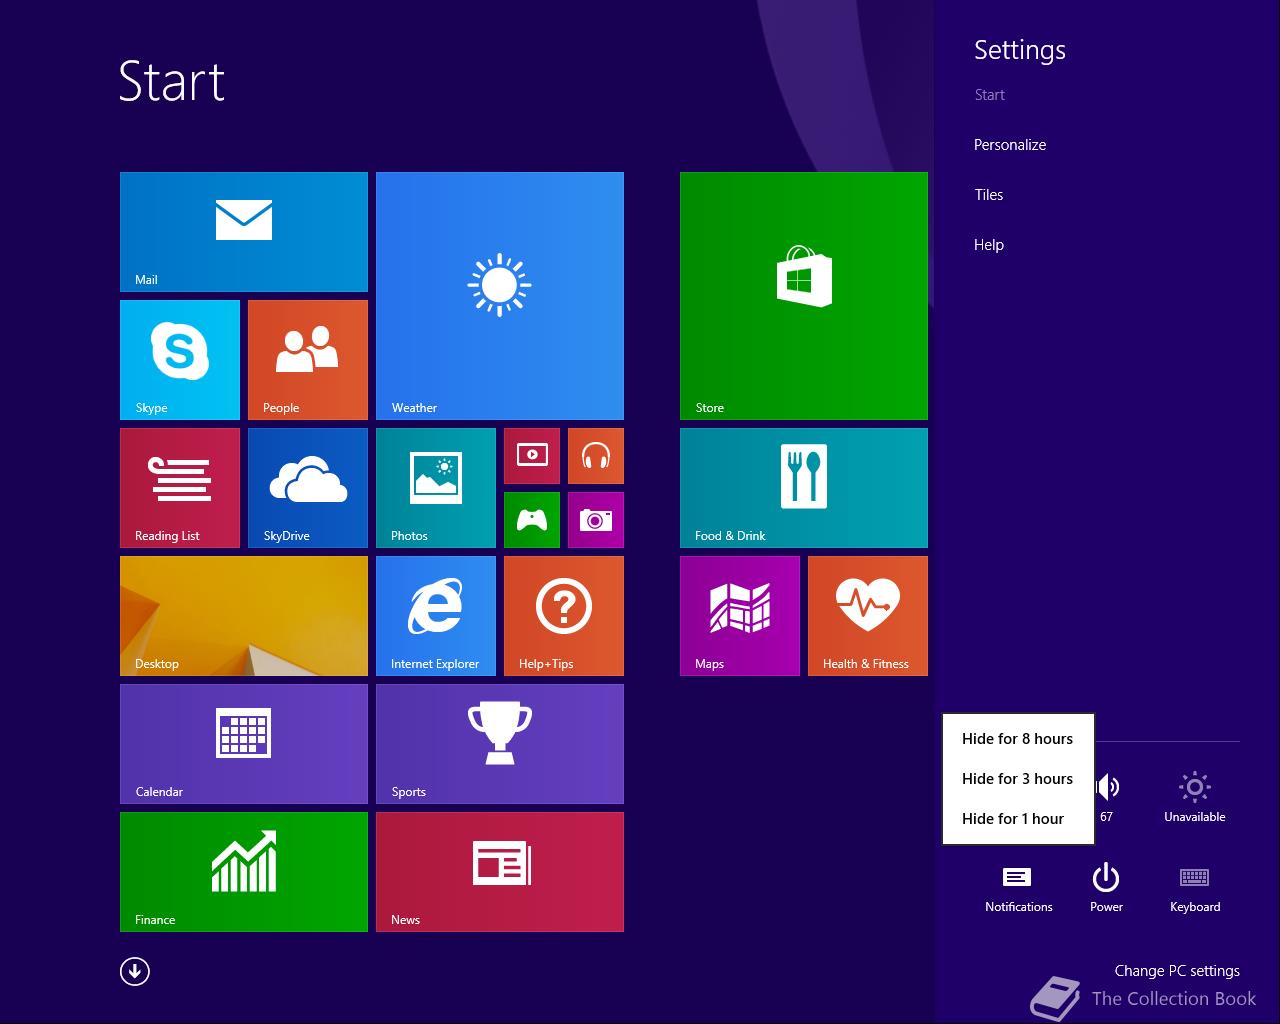Open the Maps tile
1280x1024 pixels.
tap(740, 616)
